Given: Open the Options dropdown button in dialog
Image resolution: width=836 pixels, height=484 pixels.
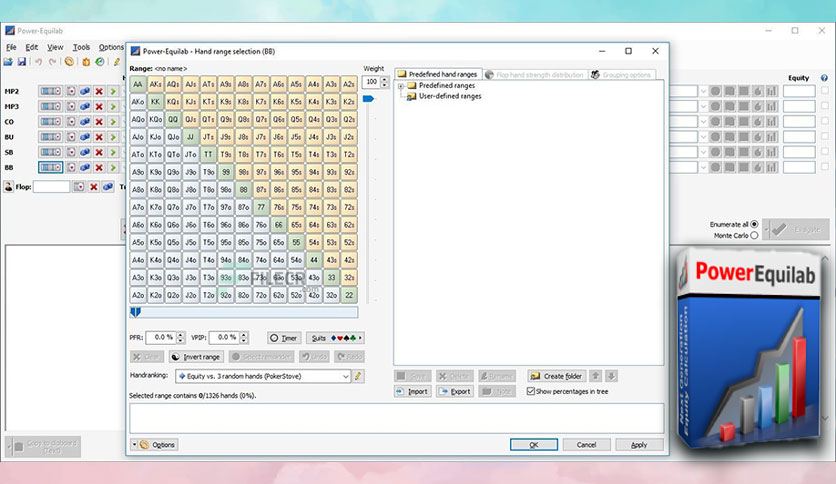Looking at the screenshot, I should pyautogui.click(x=154, y=445).
